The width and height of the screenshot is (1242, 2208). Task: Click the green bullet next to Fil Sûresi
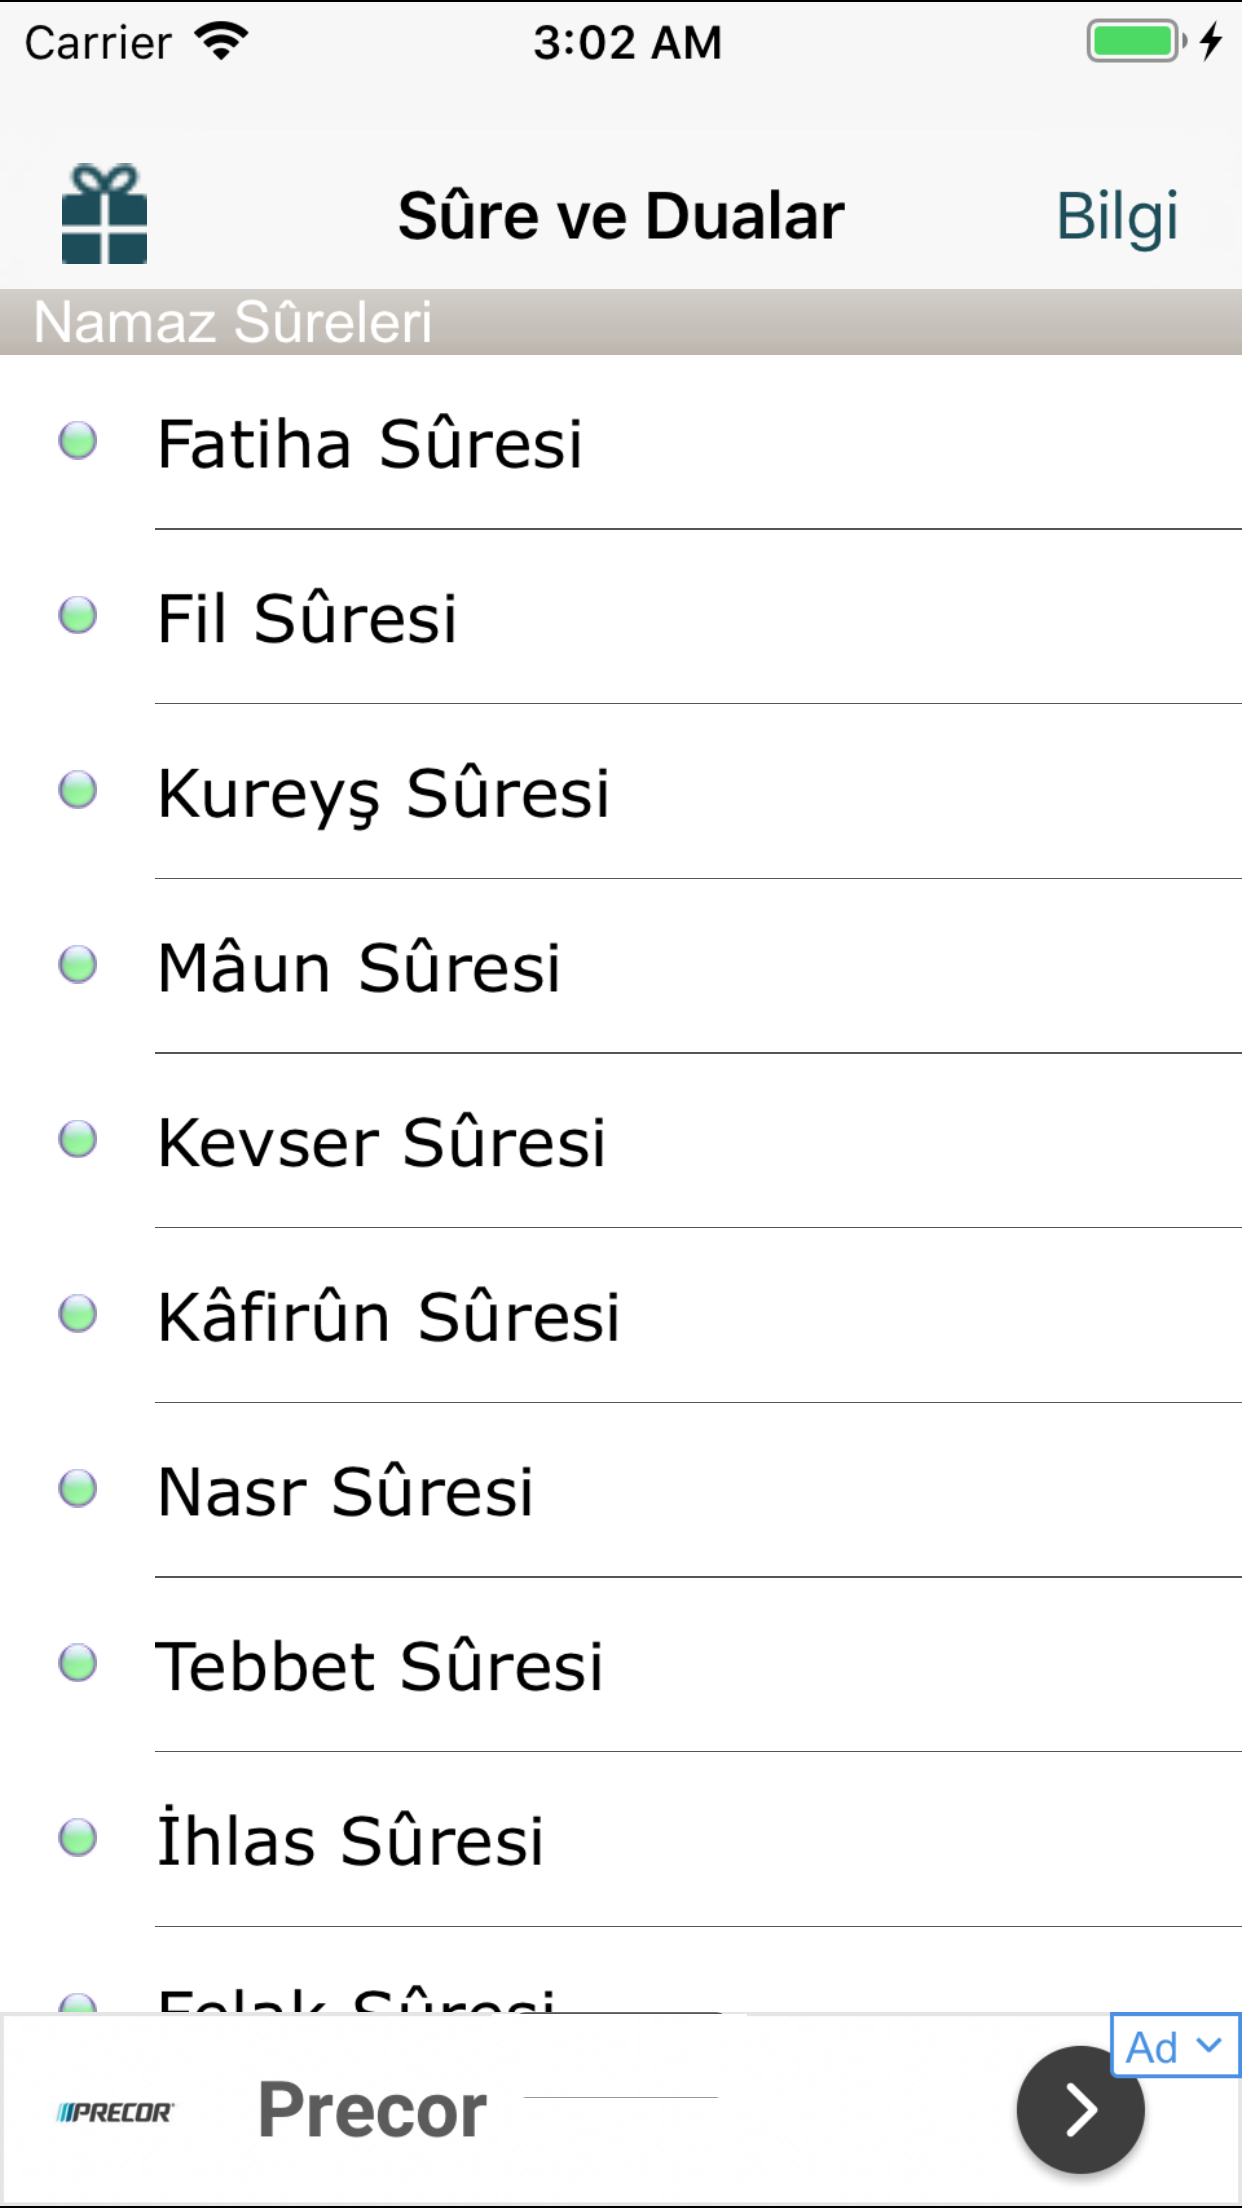coord(78,616)
